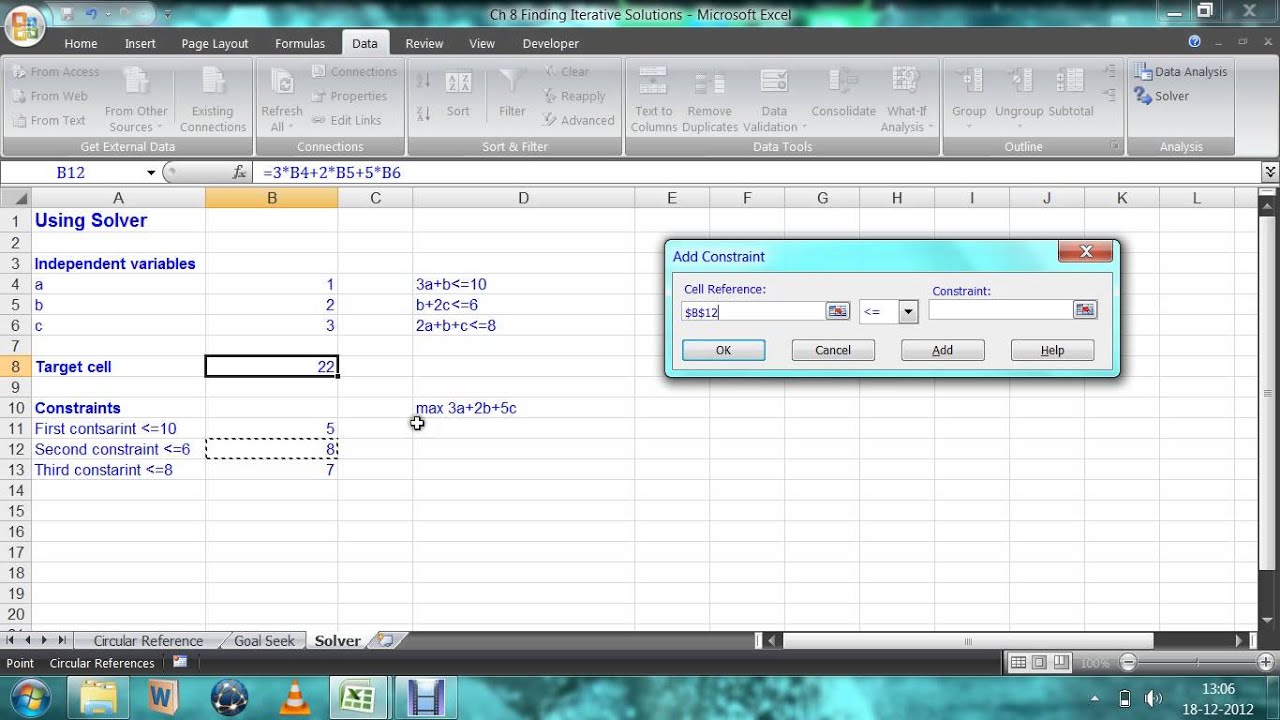Open the Sort dialog button
The height and width of the screenshot is (720, 1280).
(x=458, y=95)
